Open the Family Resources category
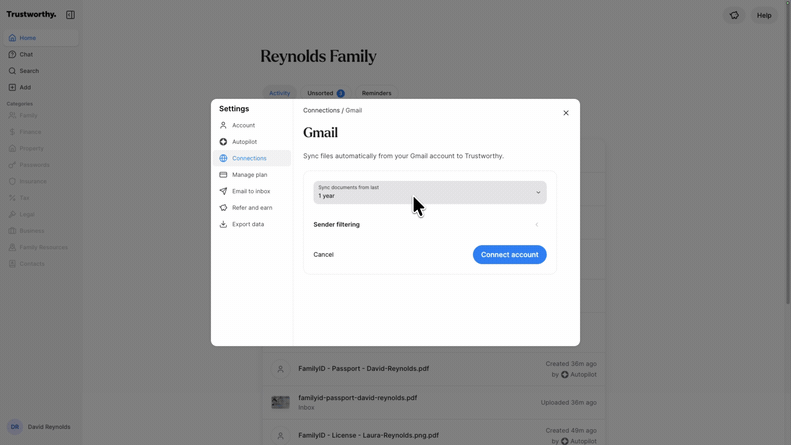The width and height of the screenshot is (791, 445). (40, 247)
